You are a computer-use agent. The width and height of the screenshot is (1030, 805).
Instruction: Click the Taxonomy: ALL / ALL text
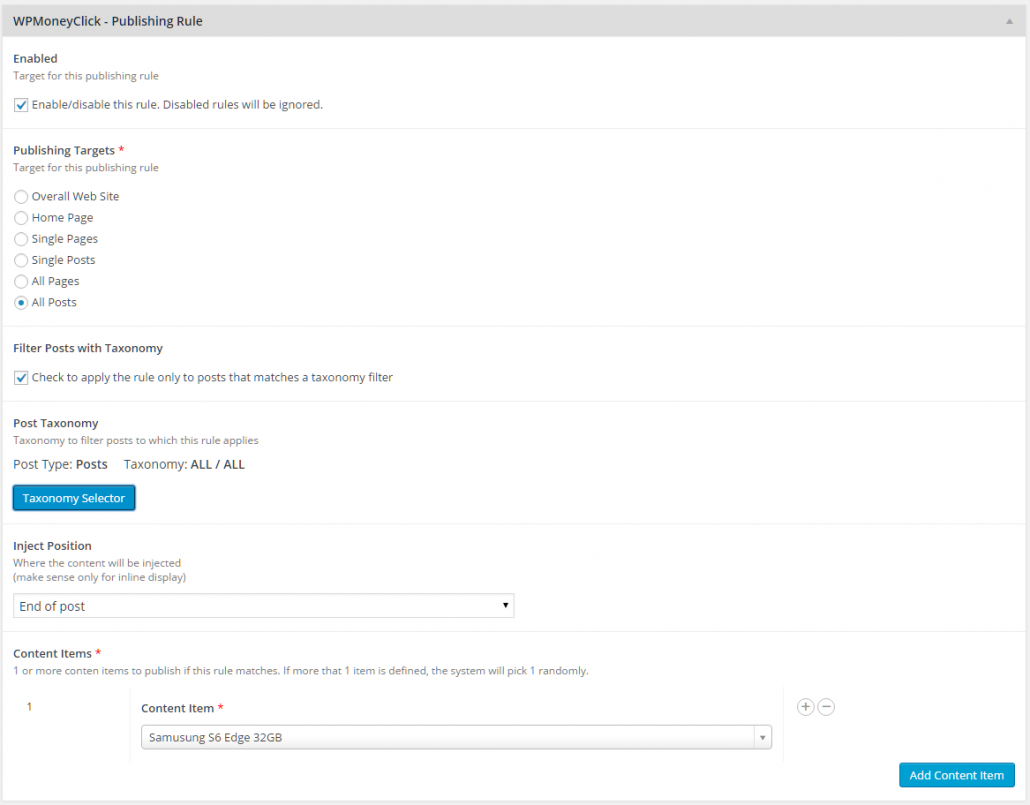184,465
